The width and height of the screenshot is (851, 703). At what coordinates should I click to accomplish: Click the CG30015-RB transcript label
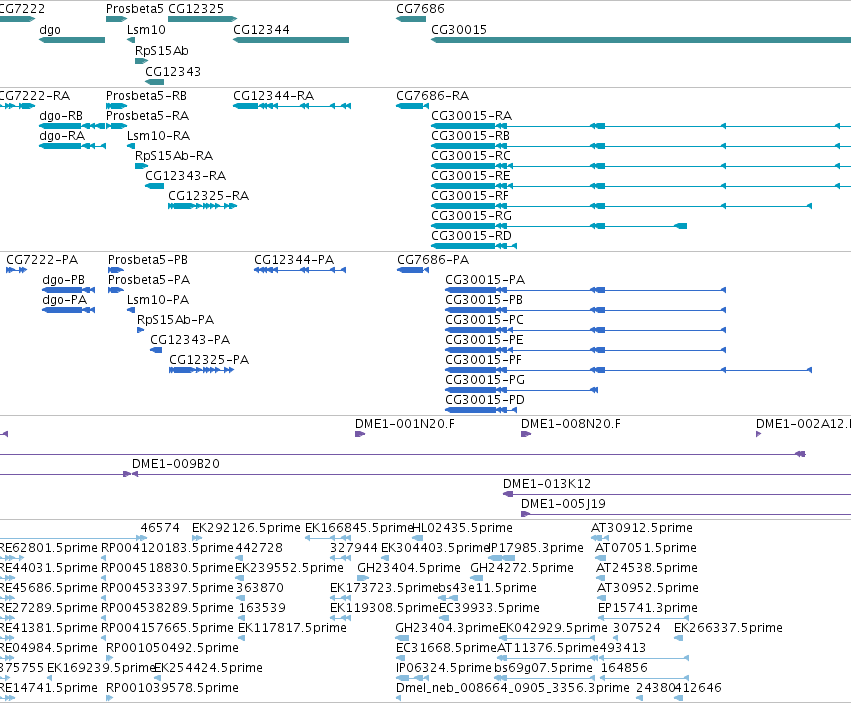(x=470, y=136)
